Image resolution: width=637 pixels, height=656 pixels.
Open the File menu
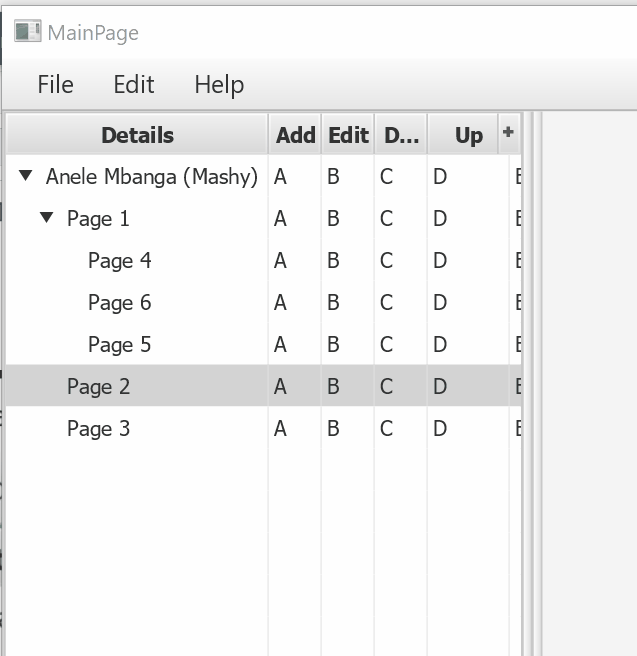(x=55, y=85)
